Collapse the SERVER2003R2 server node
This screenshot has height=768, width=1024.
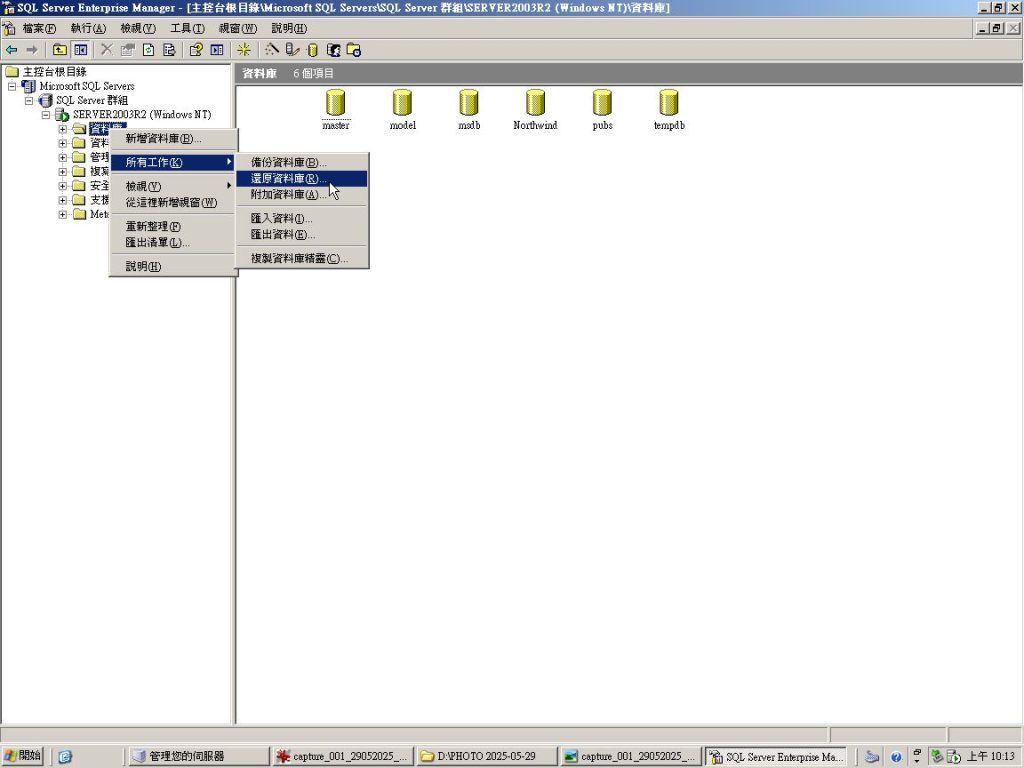(x=46, y=115)
